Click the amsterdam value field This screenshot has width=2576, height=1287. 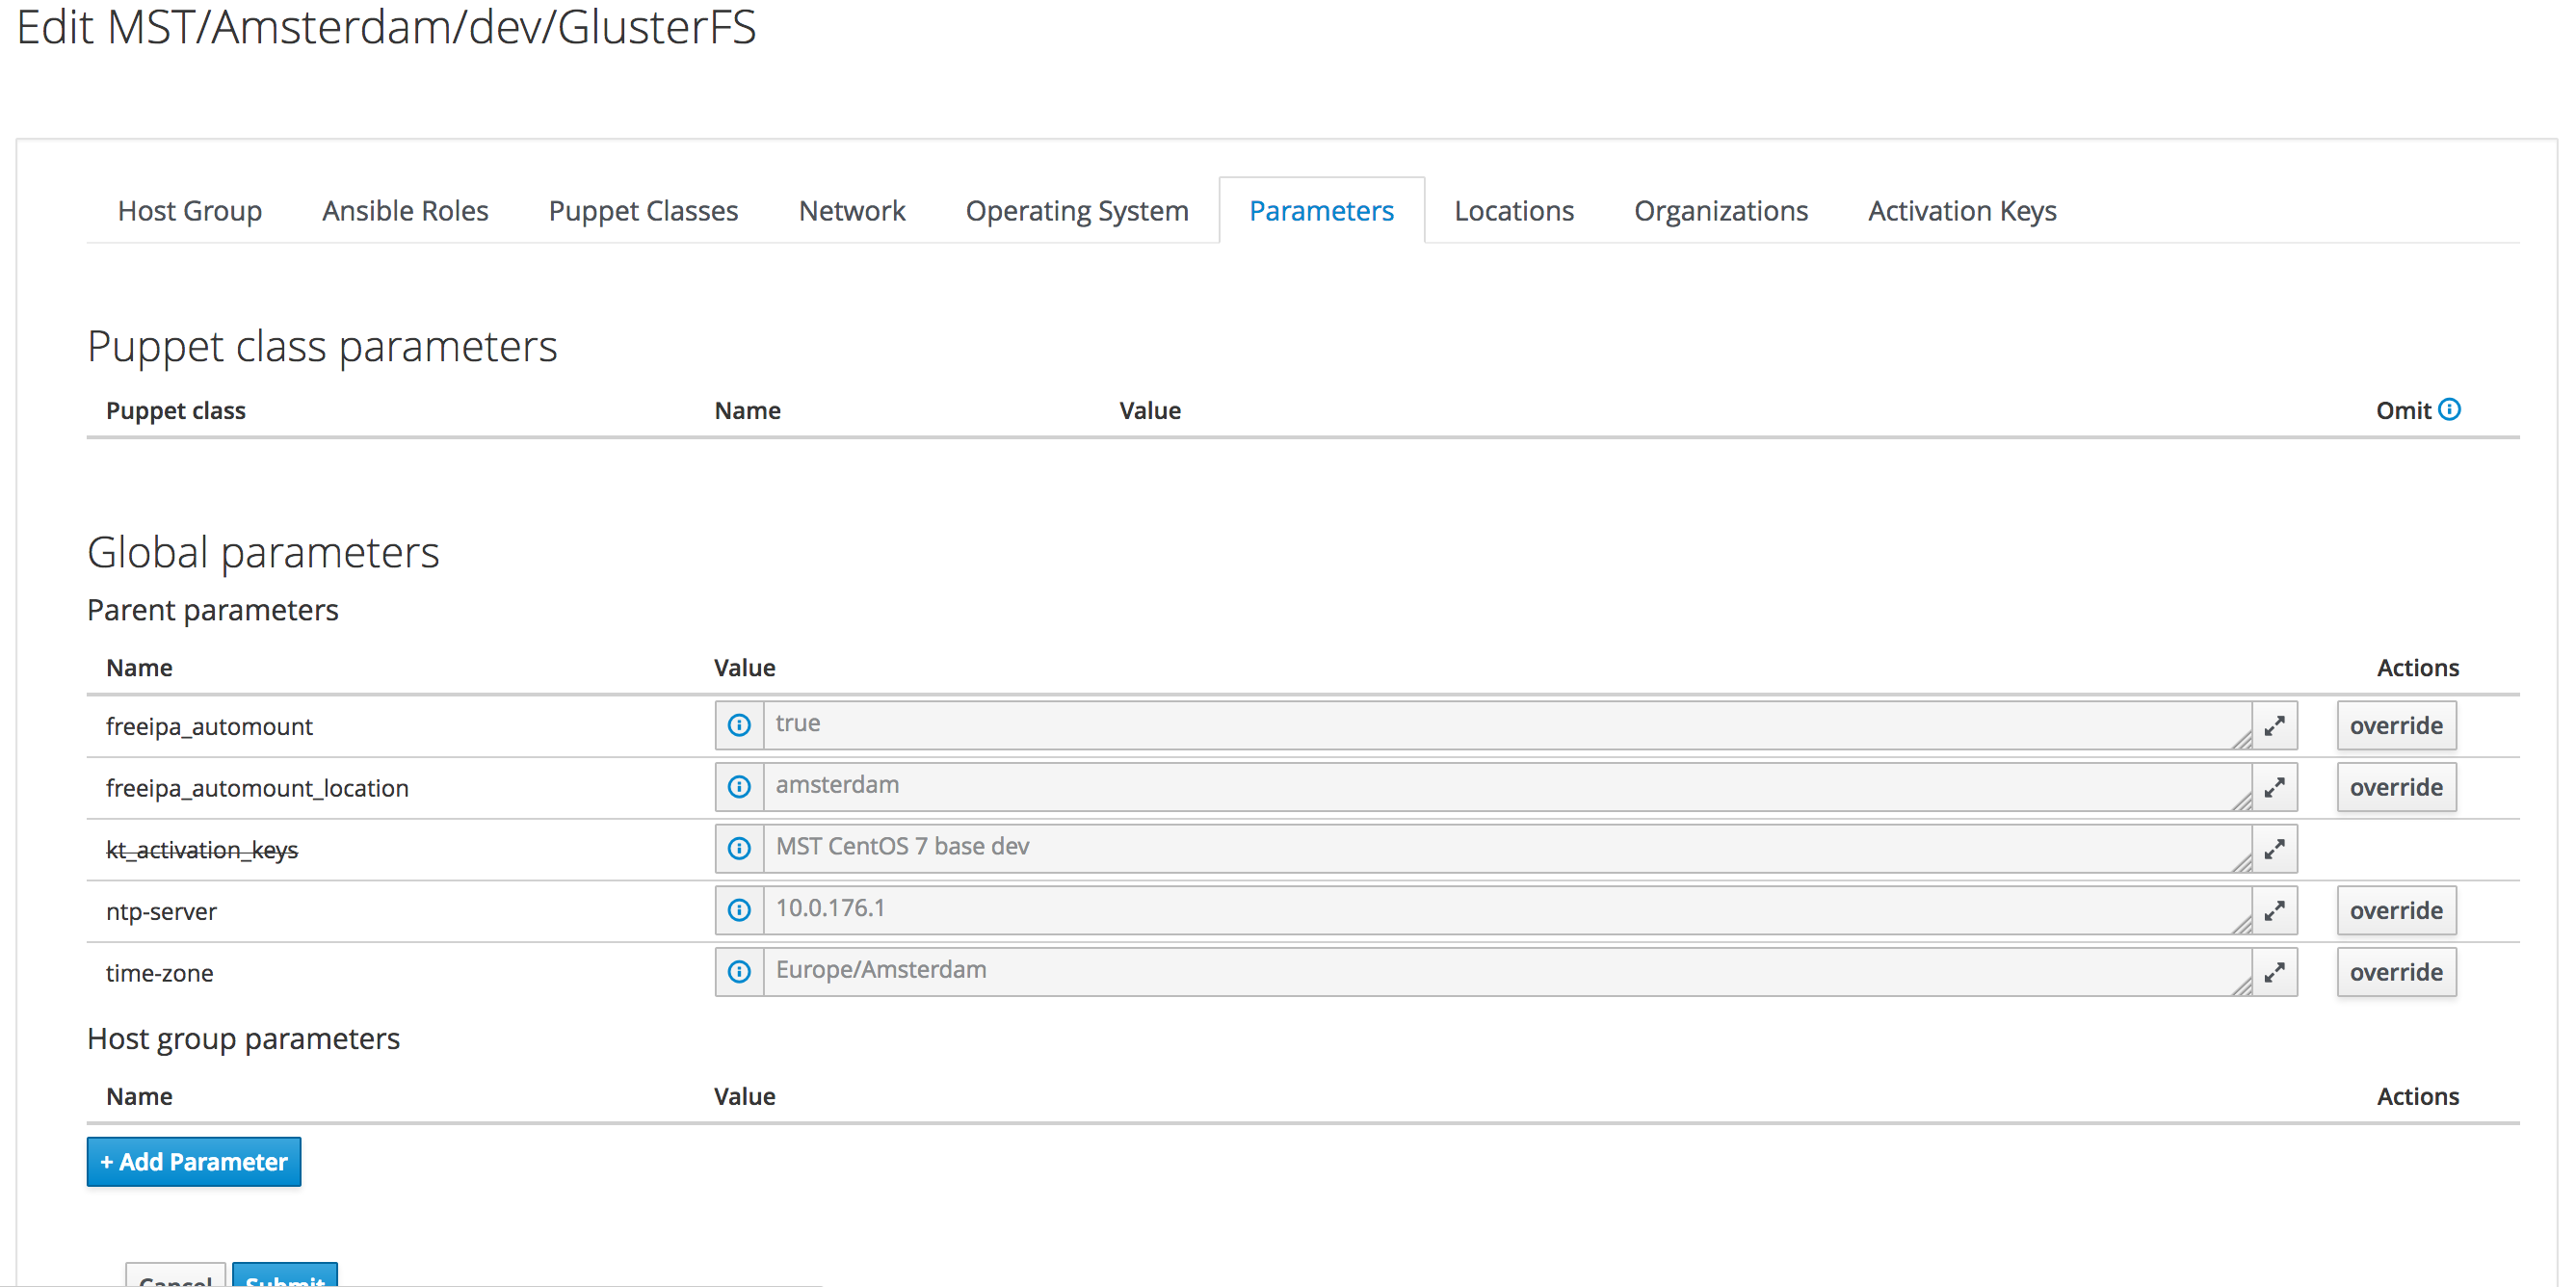click(1507, 787)
